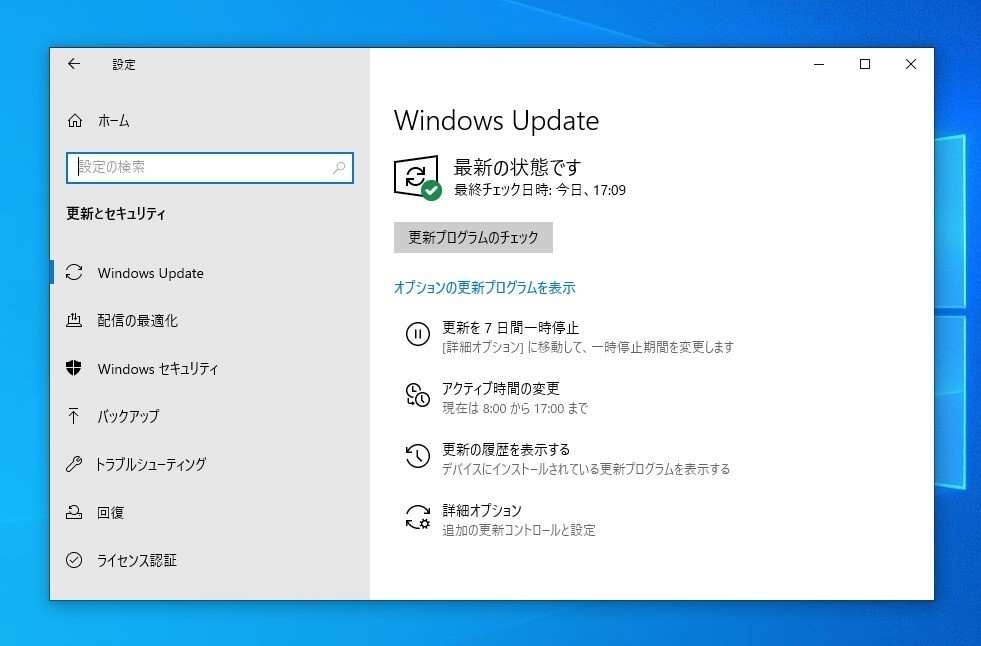This screenshot has height=646, width=981.
Task: Click 最新の状態です status text
Action: (x=517, y=167)
